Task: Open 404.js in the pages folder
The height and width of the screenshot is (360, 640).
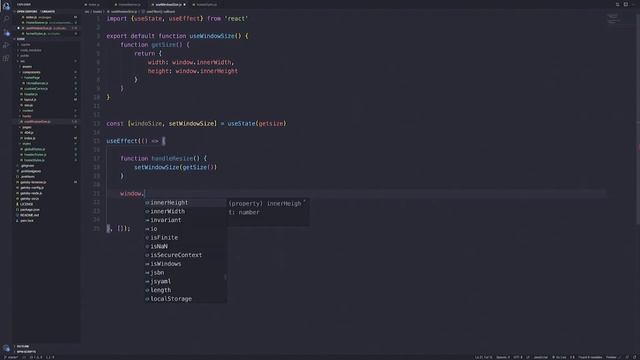Action: pyautogui.click(x=47, y=133)
